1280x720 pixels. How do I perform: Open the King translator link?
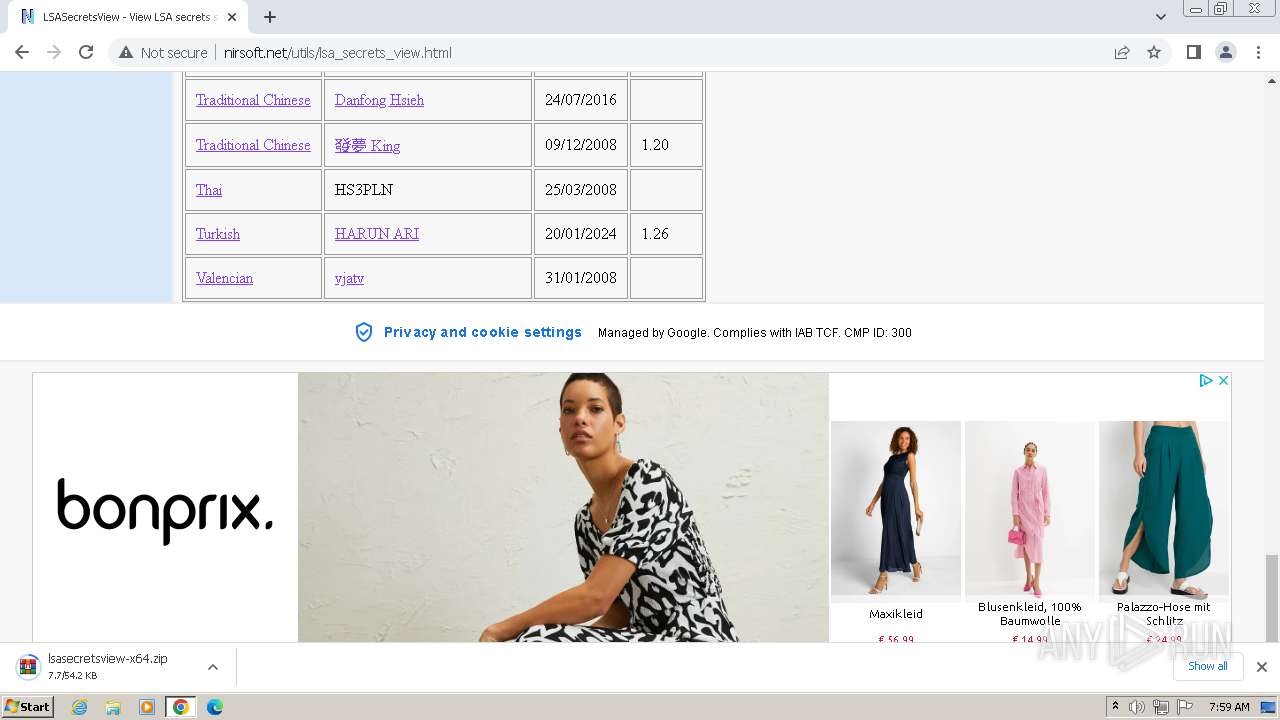pos(367,145)
